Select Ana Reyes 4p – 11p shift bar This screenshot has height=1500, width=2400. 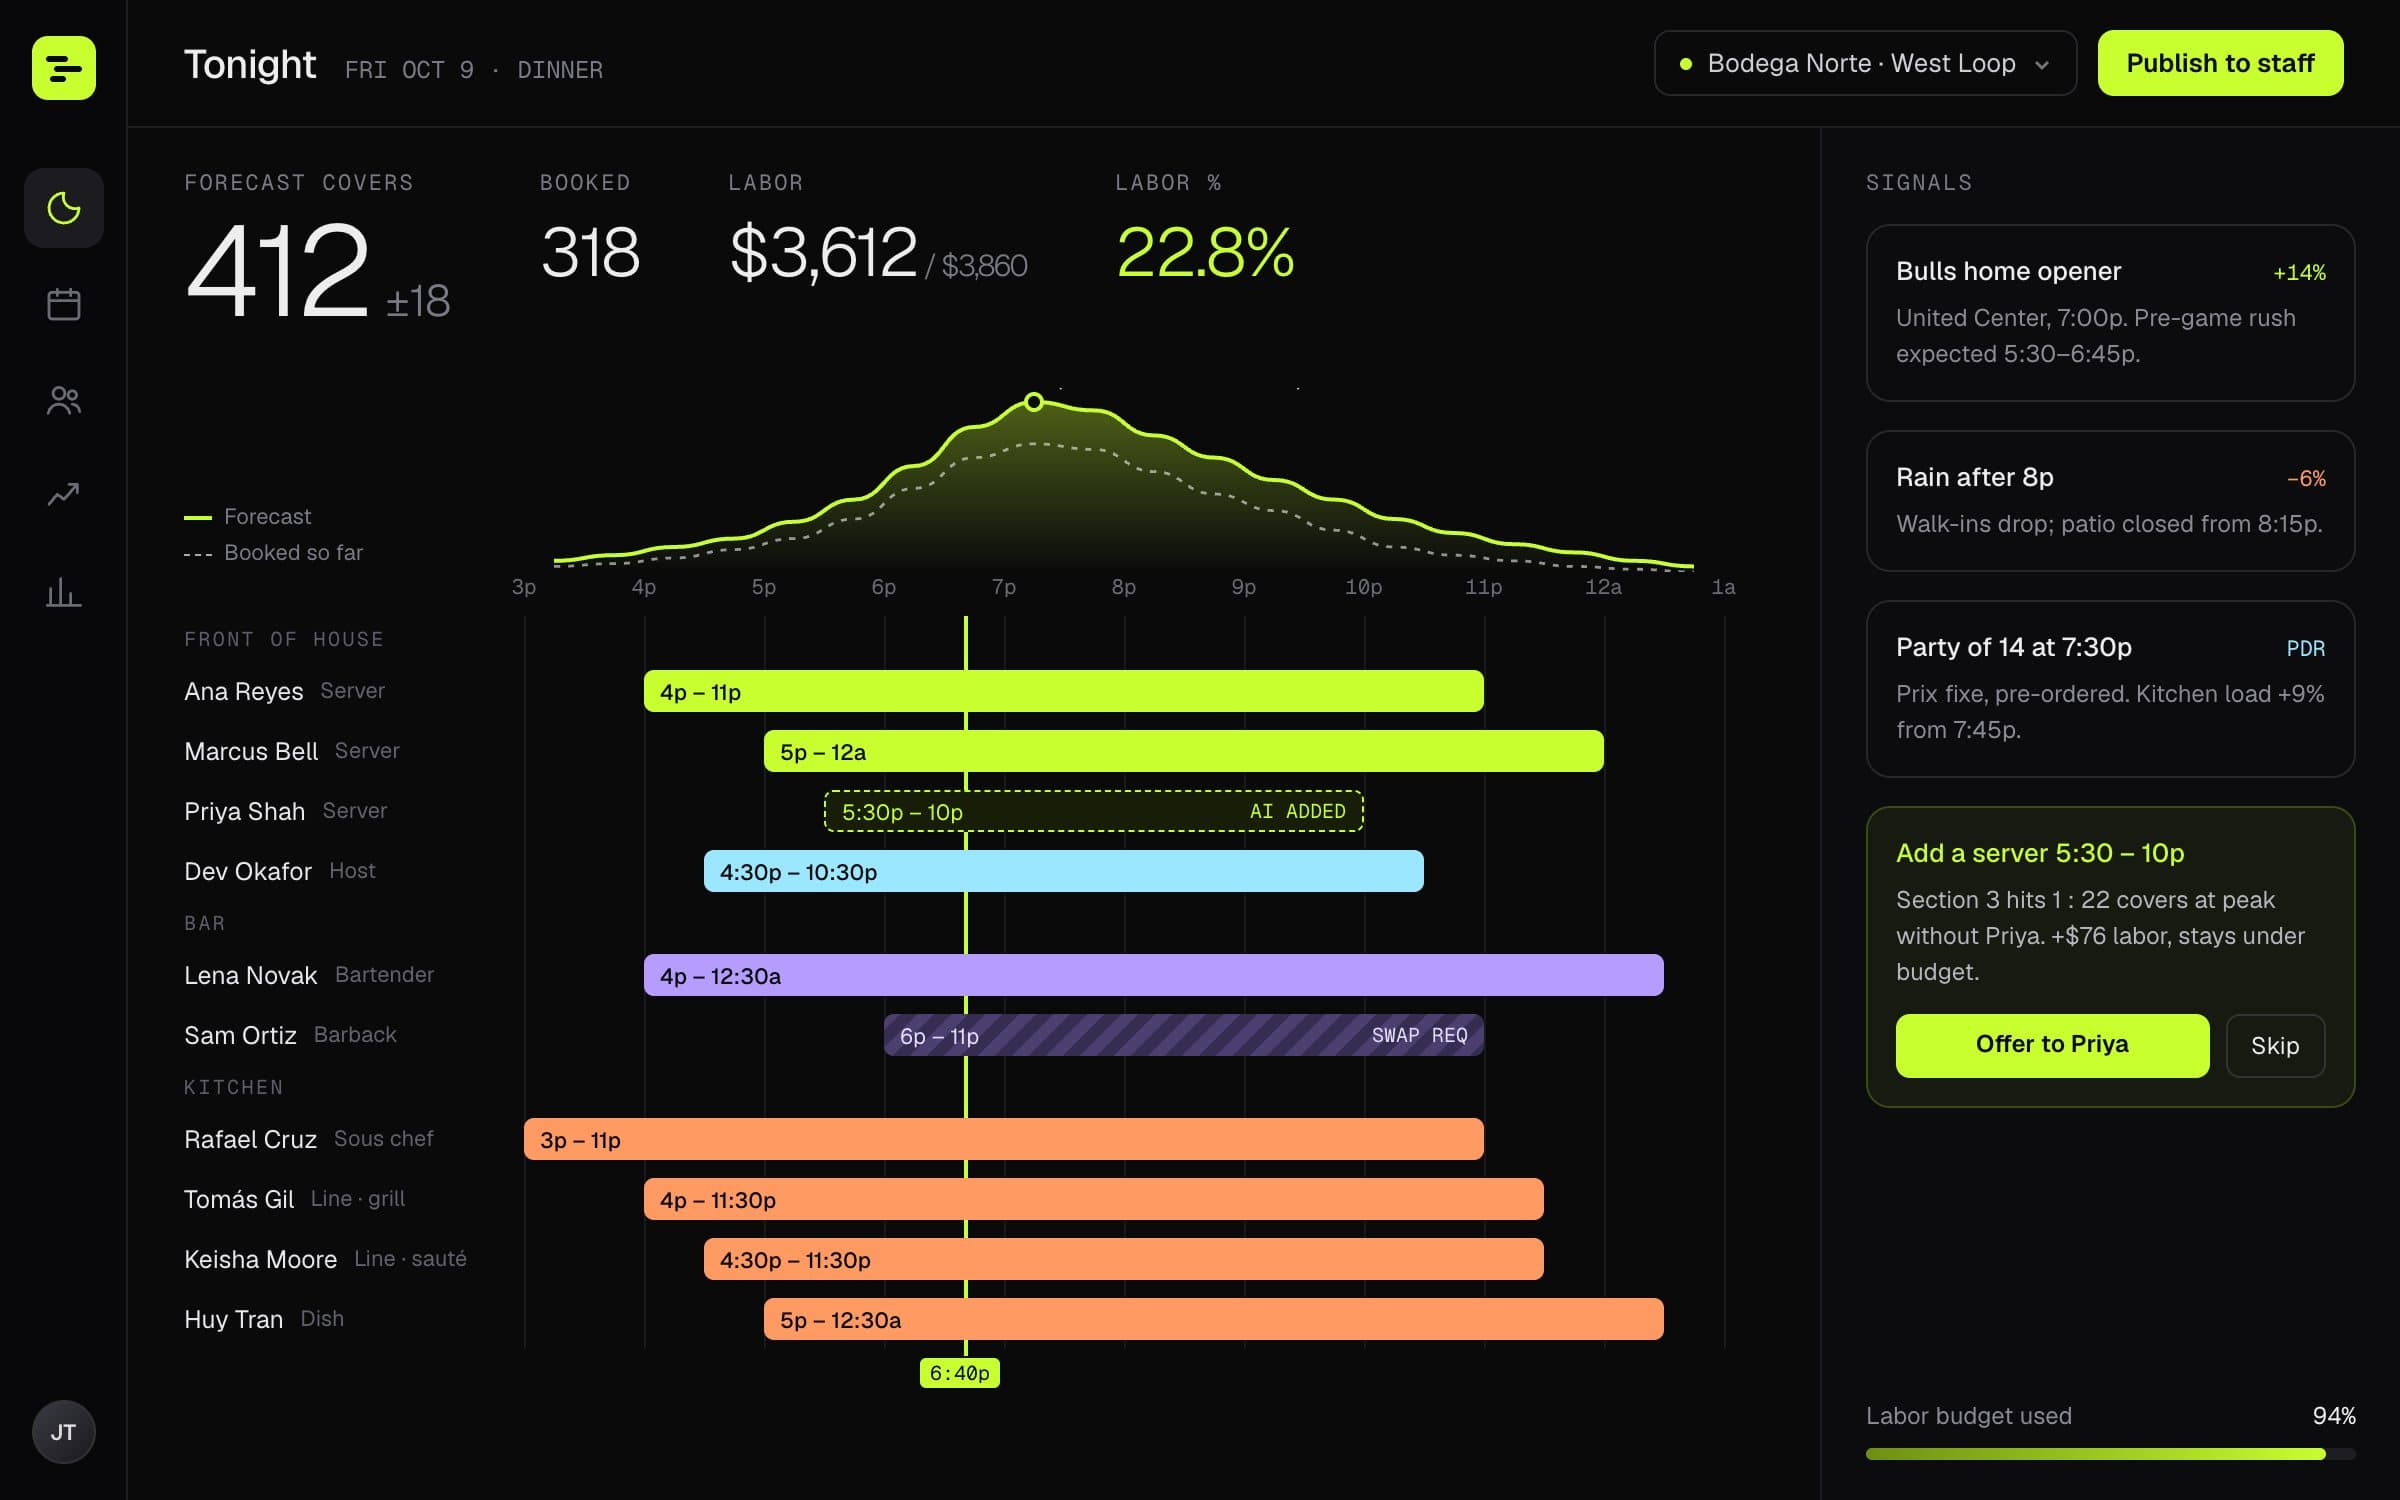point(1064,691)
